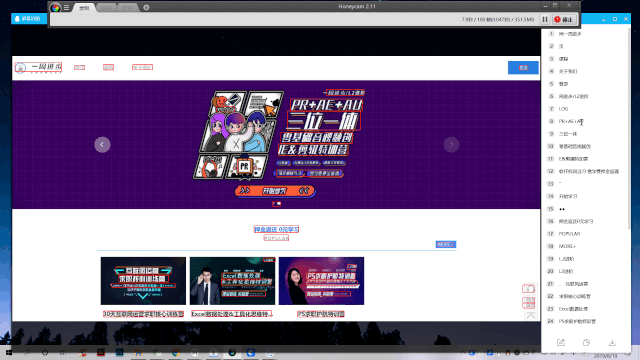Viewport: 640px width, 360px height.
Task: Close the Honeycam tab with the X icon
Action: [x=146, y=7]
